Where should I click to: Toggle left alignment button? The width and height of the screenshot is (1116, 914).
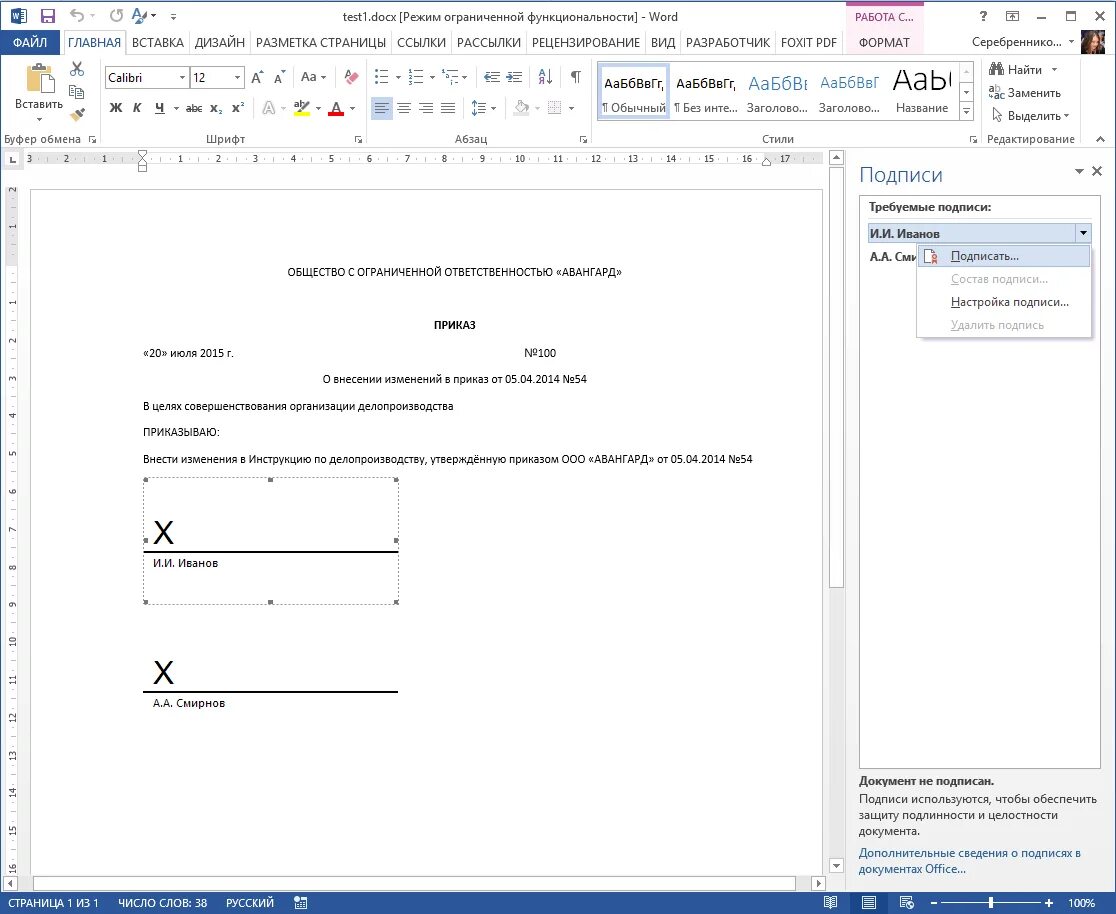[x=381, y=108]
